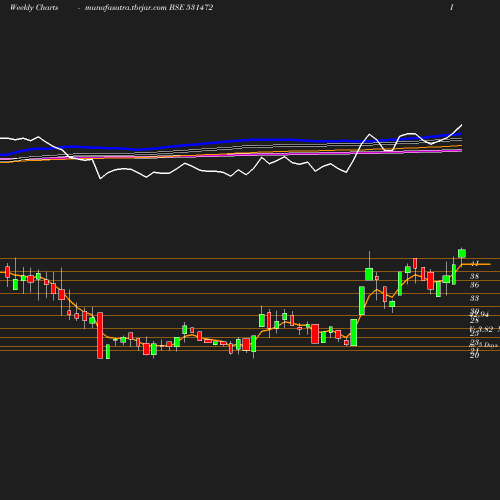Image resolution: width=500 pixels, height=500 pixels.
Task: Click the "munafasutra.tbrjar.com" site text
Action: tap(126, 7)
